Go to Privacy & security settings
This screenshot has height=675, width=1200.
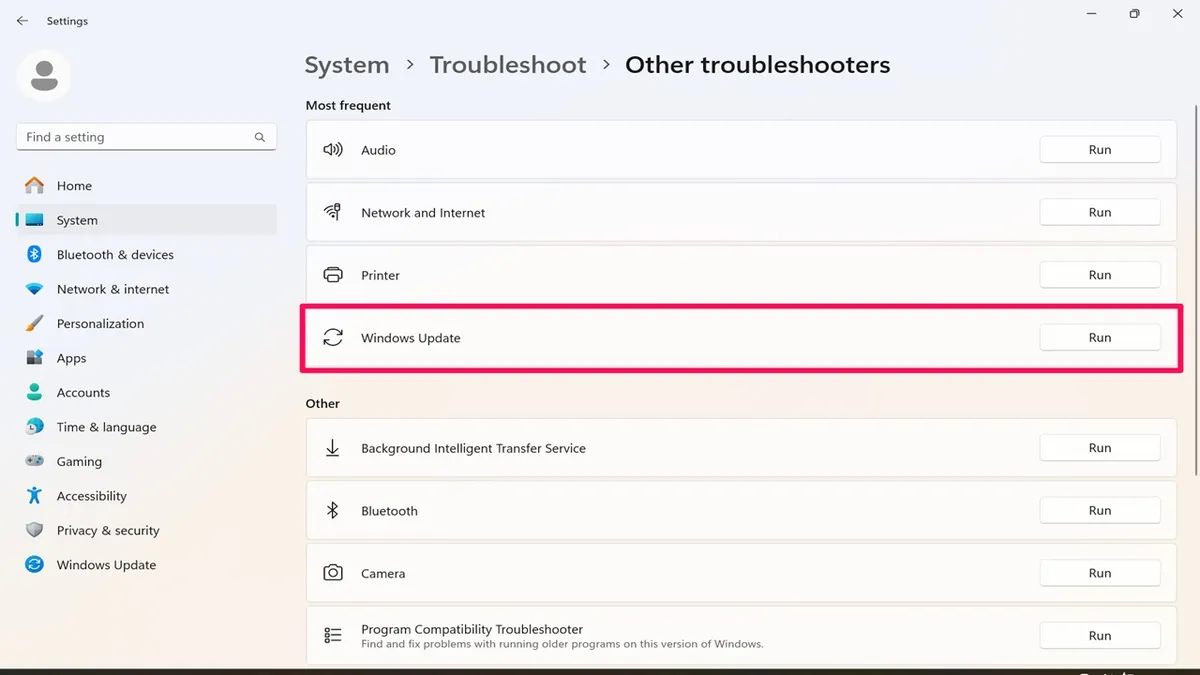pos(147,530)
